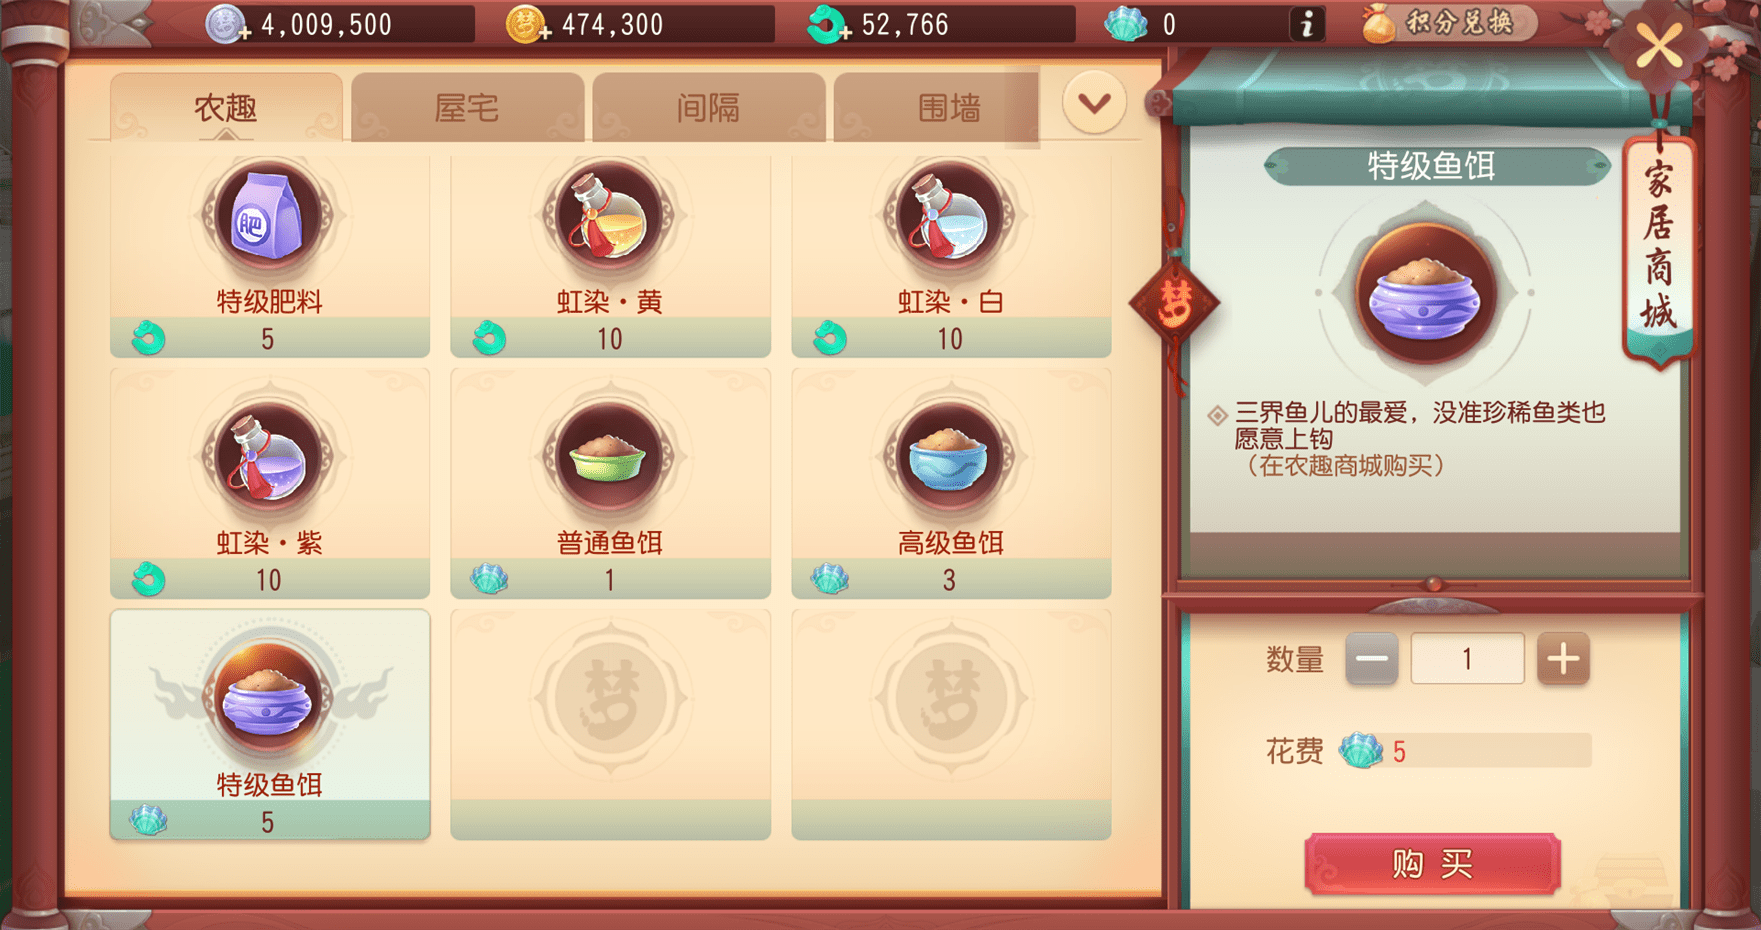
Task: Select the 特级鱼饵 item in the grid
Action: pyautogui.click(x=270, y=725)
